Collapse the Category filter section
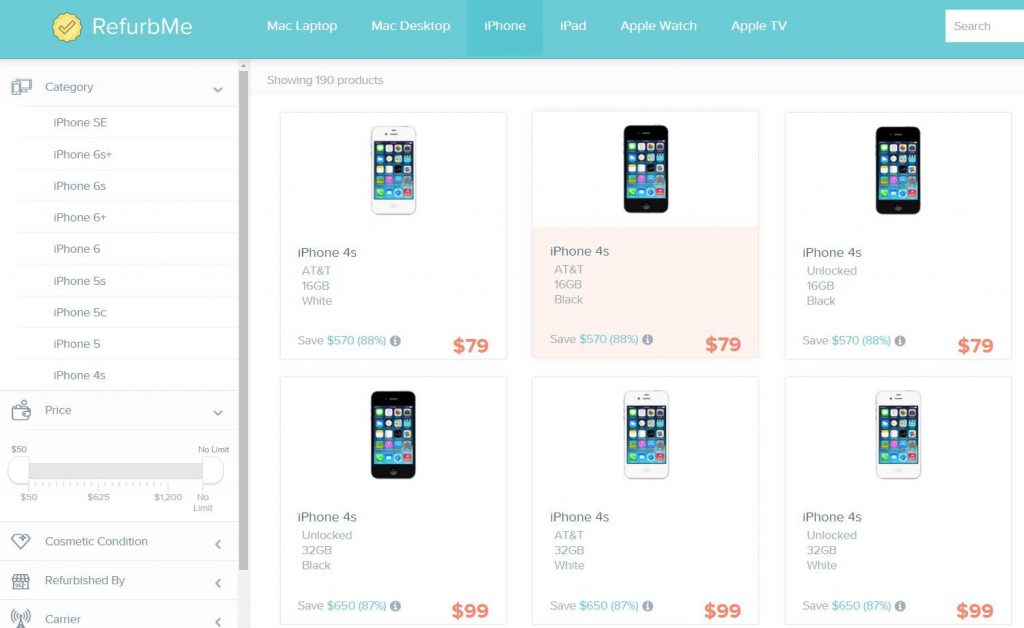 pyautogui.click(x=218, y=89)
